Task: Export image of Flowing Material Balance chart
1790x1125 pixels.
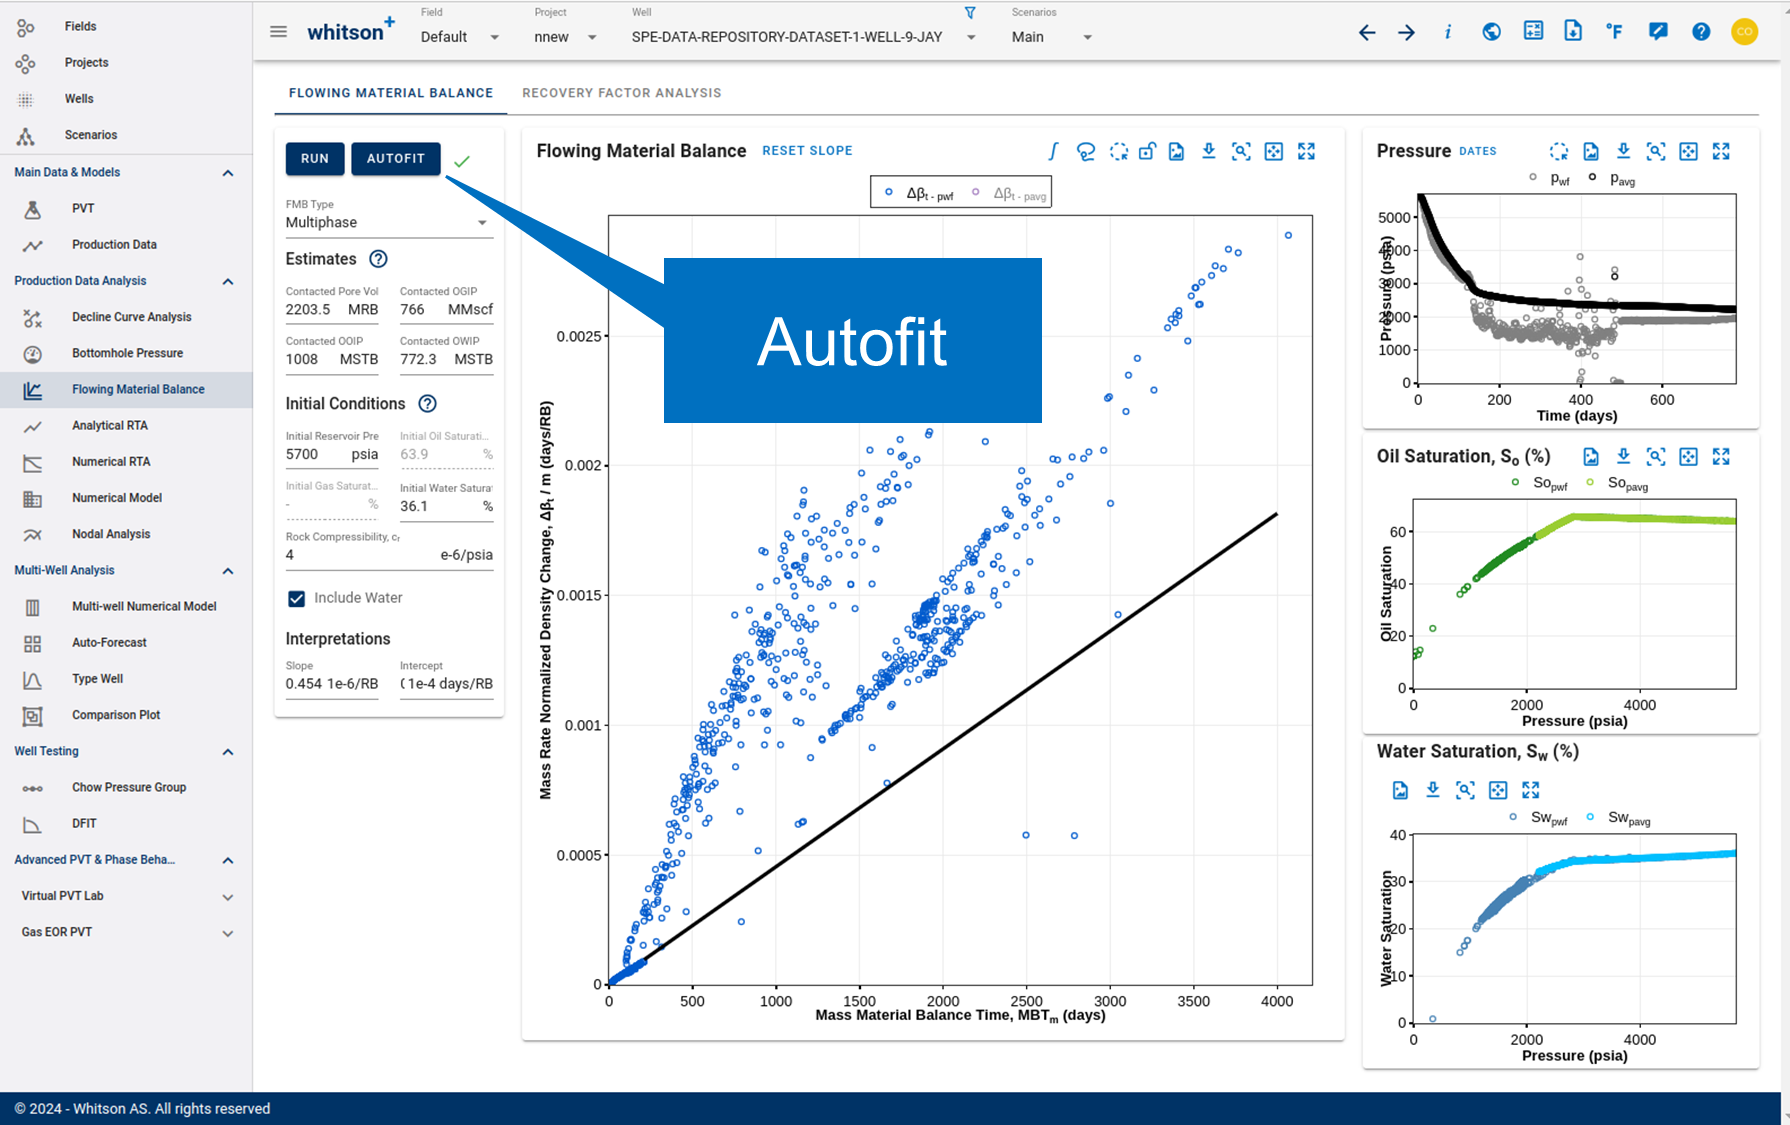Action: click(1177, 151)
